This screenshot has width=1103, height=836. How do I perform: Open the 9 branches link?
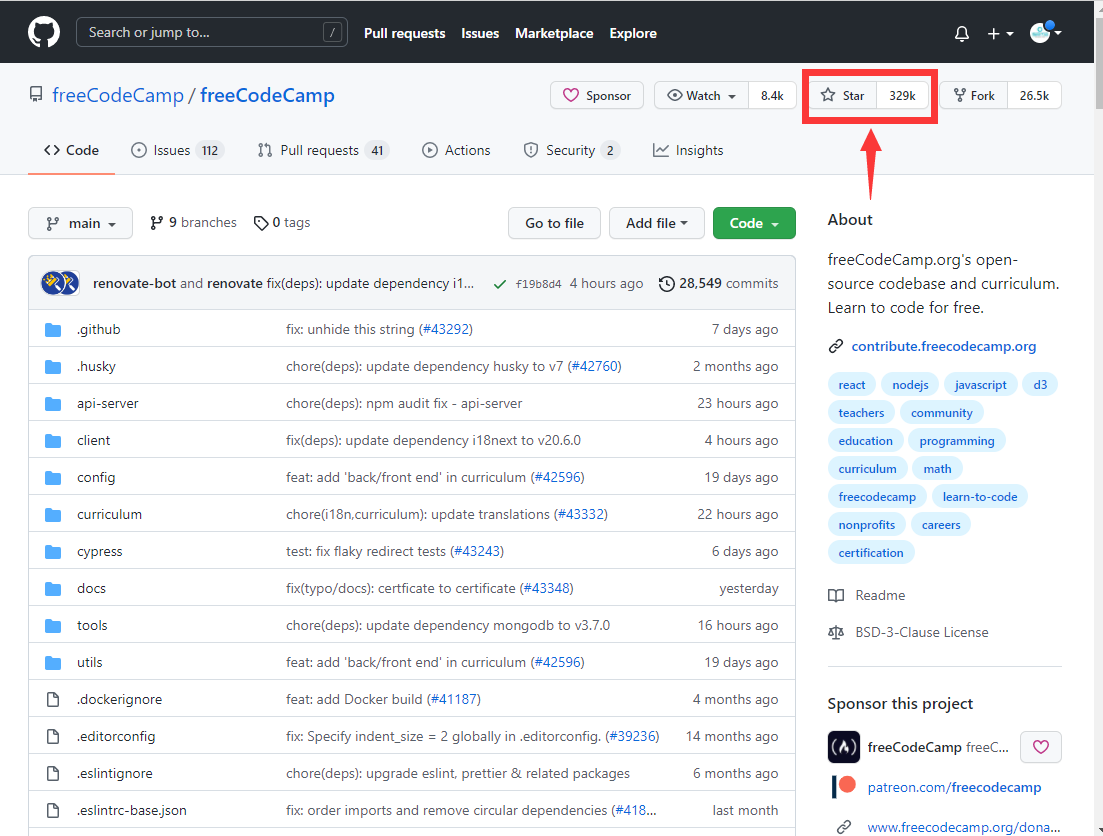pyautogui.click(x=193, y=222)
